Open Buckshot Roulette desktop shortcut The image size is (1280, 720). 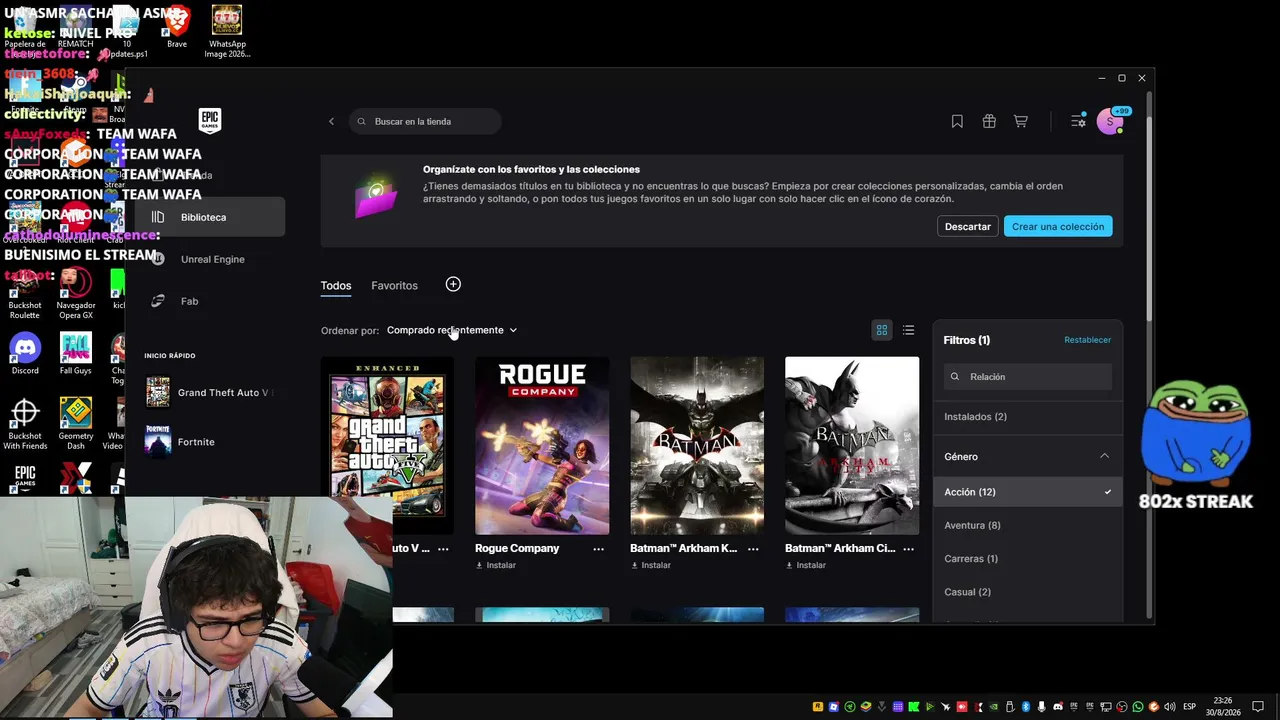click(25, 293)
